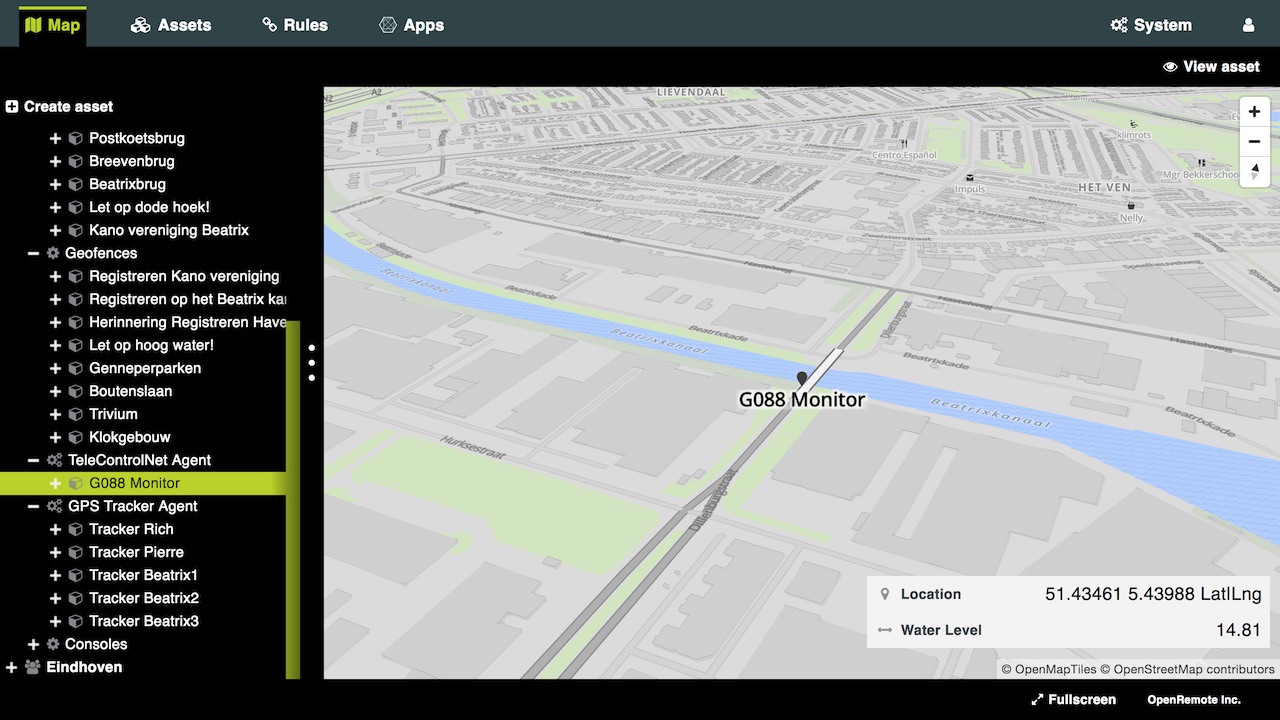This screenshot has height=720, width=1280.
Task: Expand the G088 Monitor node
Action: coord(56,483)
